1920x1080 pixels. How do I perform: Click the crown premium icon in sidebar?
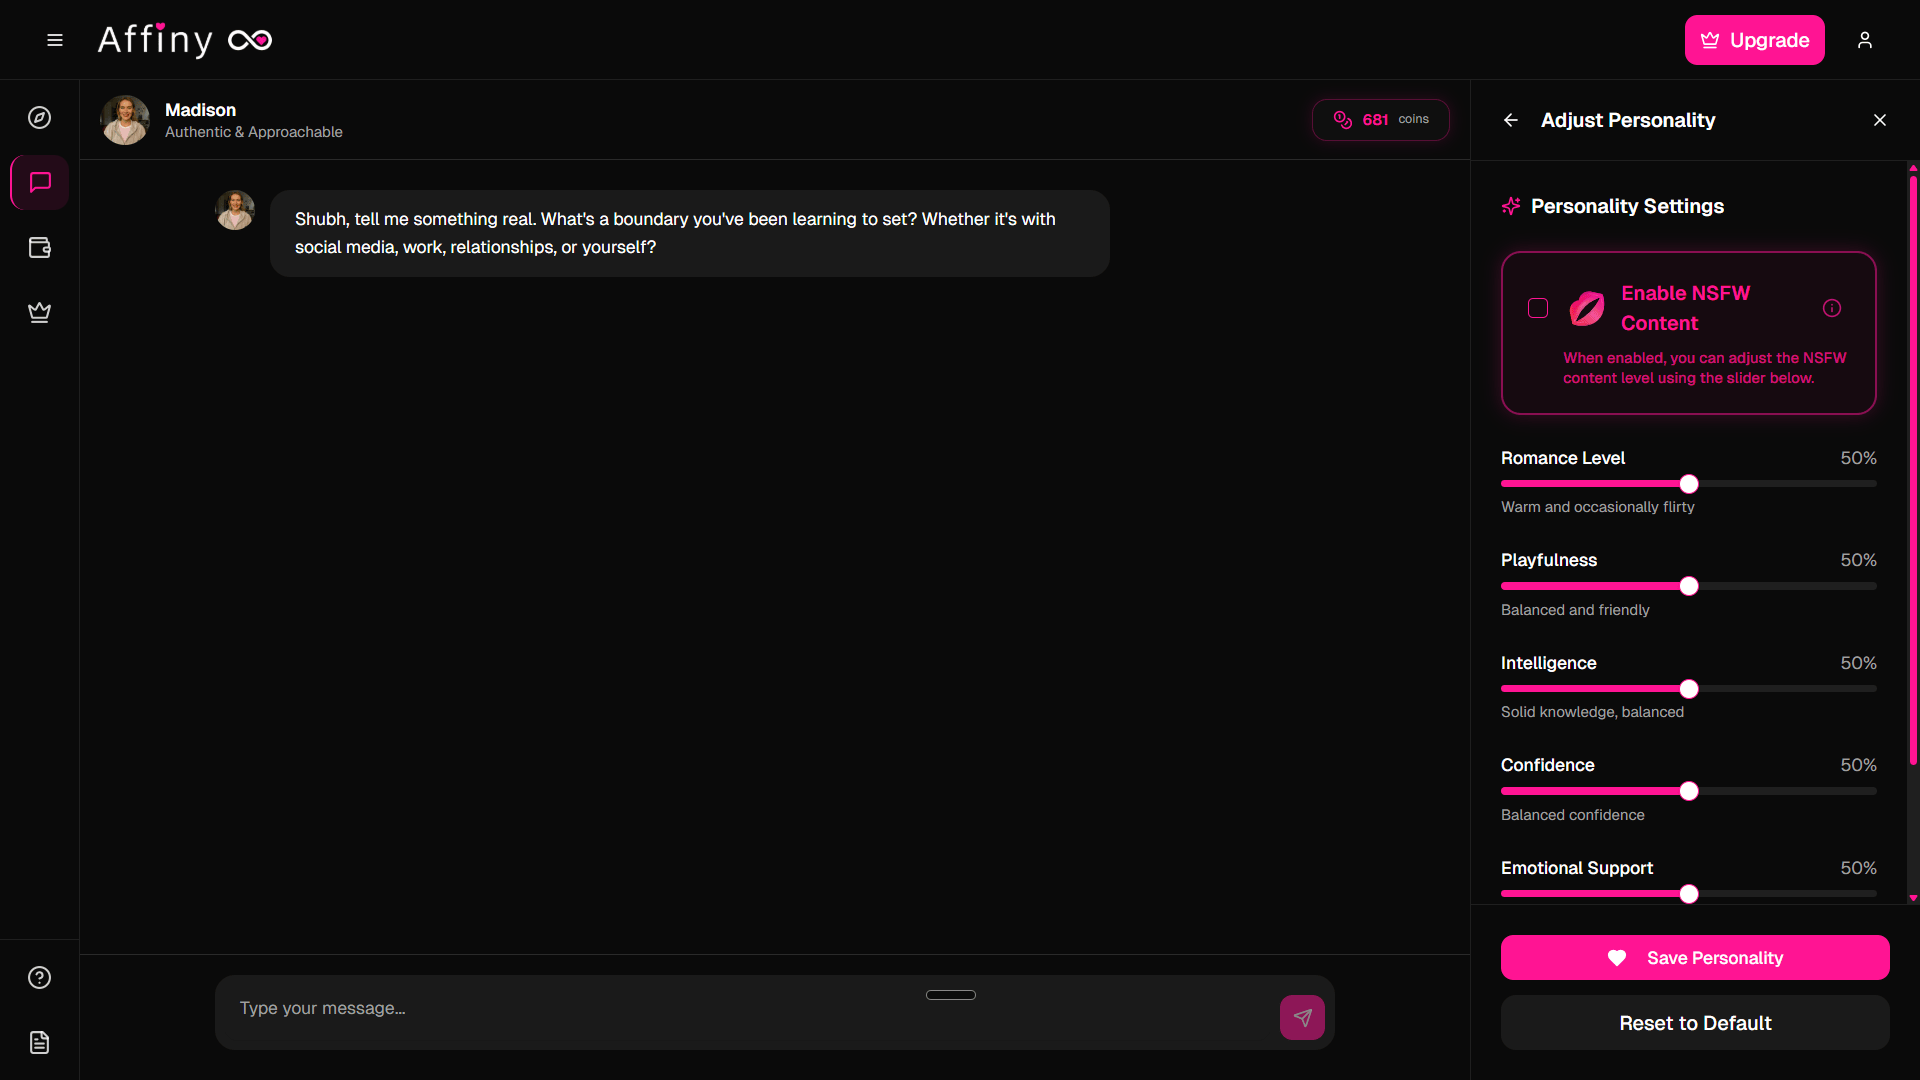tap(39, 312)
